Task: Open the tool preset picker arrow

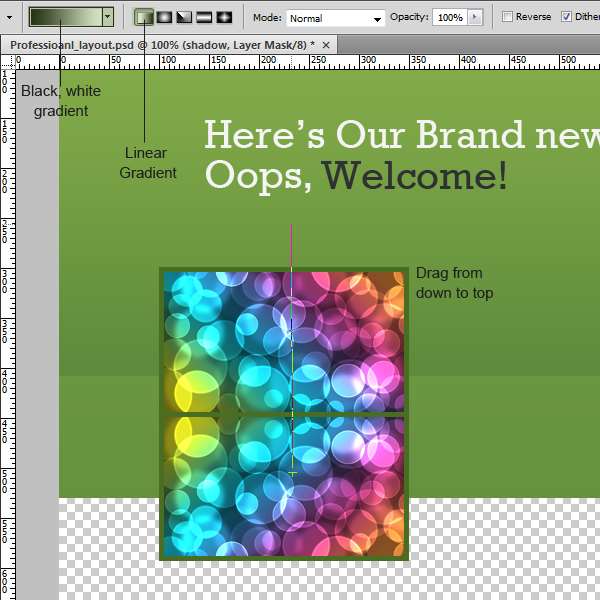Action: tap(9, 18)
